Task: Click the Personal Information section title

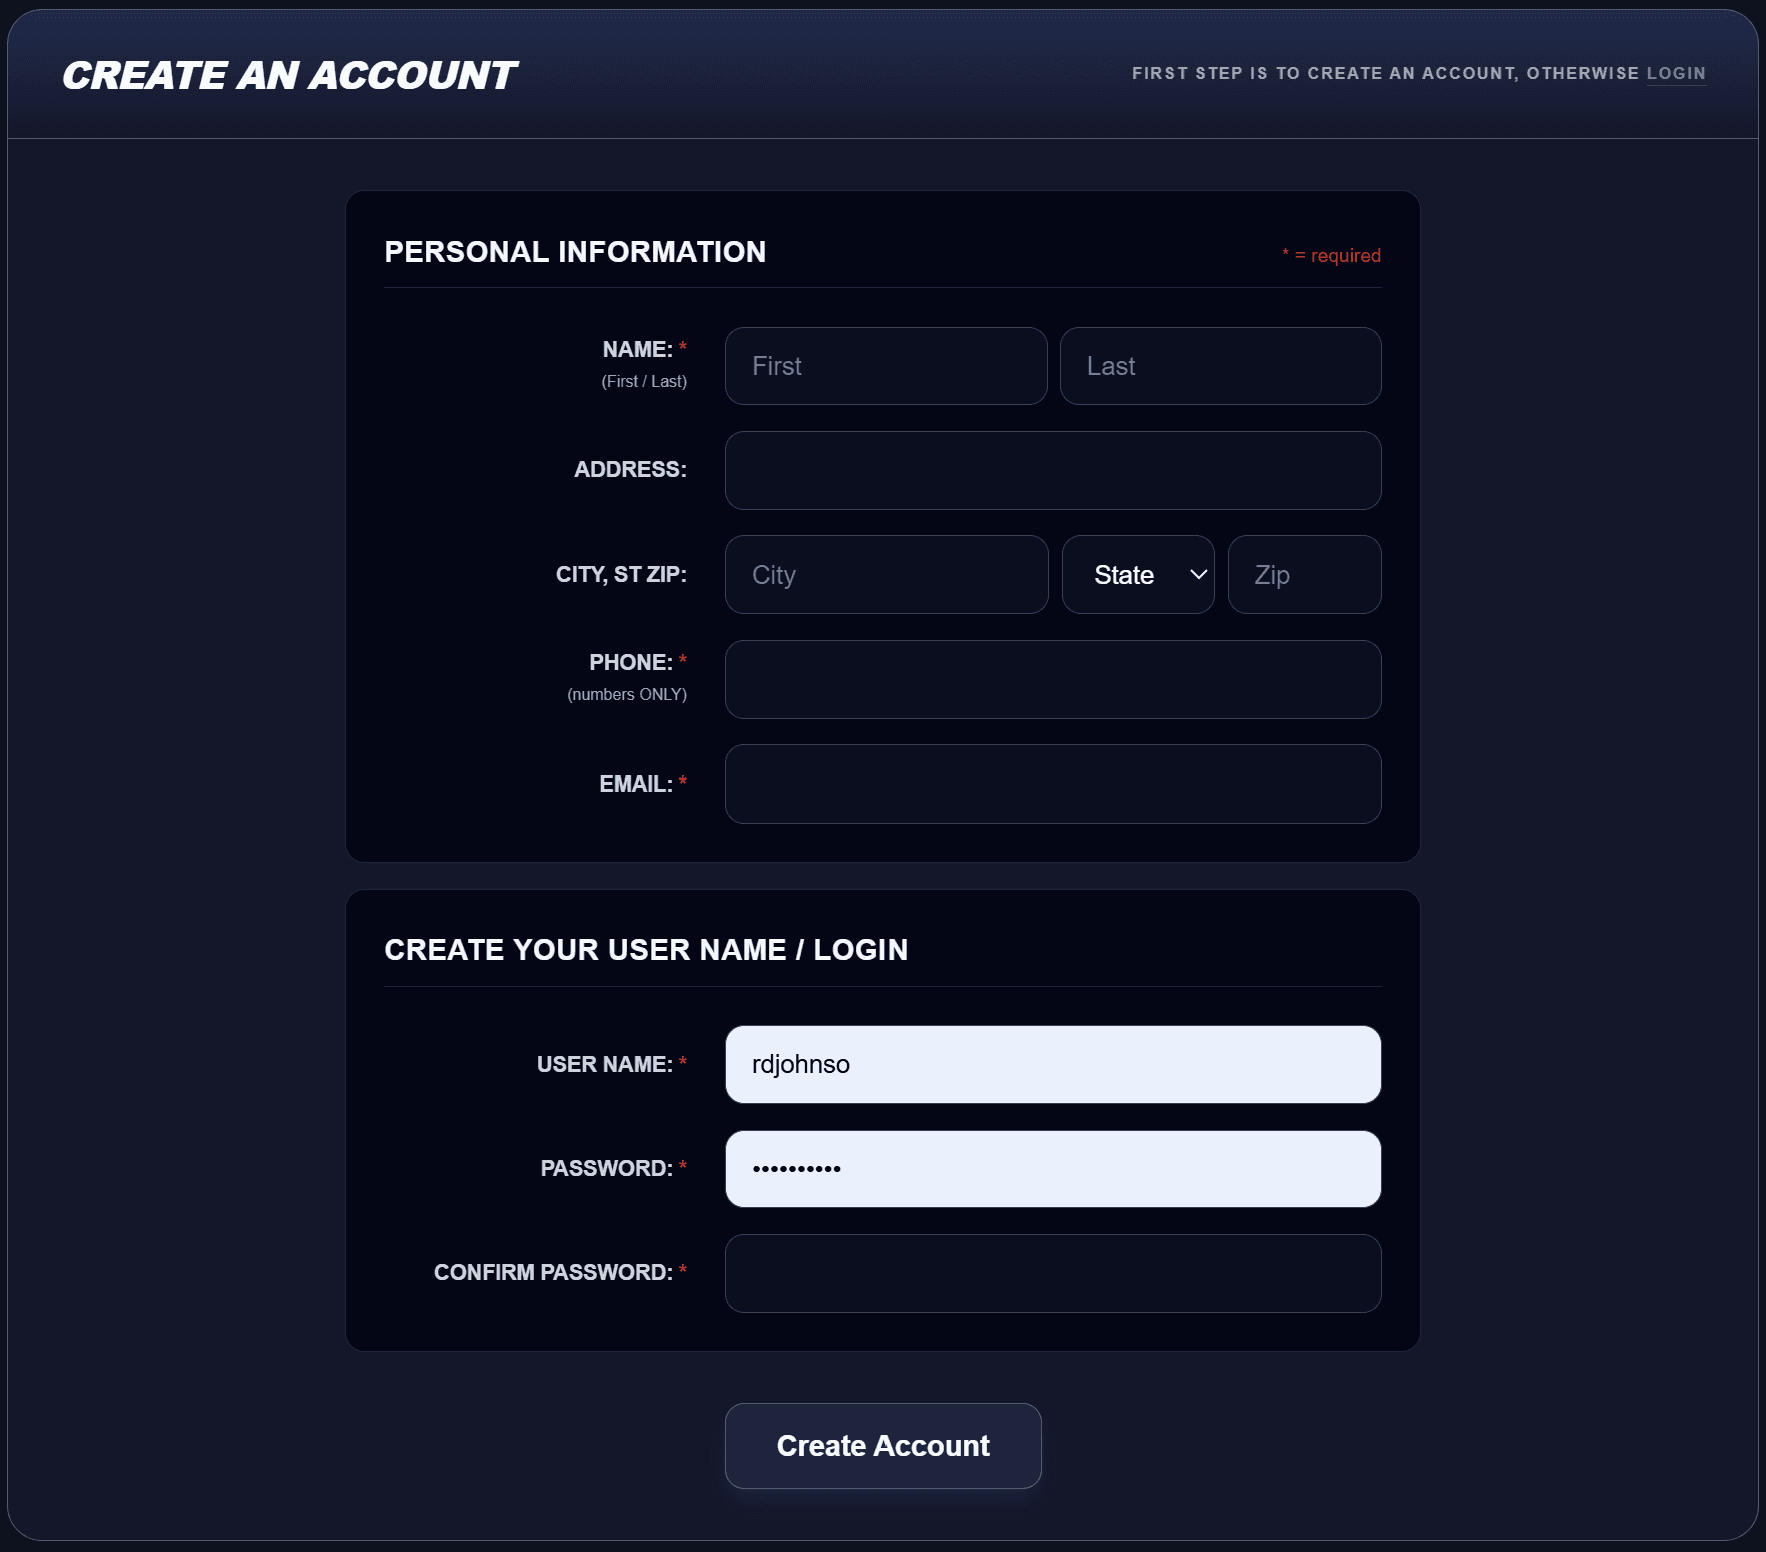Action: click(x=576, y=252)
